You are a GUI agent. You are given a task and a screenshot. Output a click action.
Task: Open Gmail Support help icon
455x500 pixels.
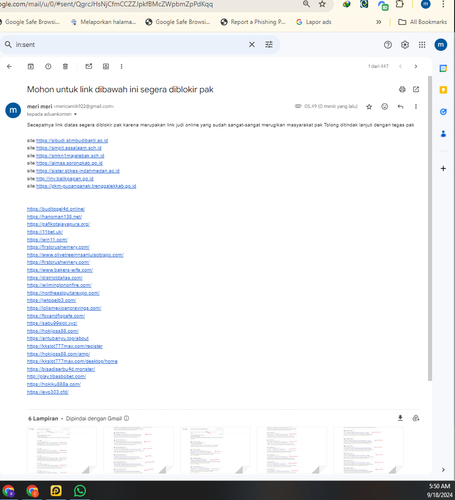[x=388, y=45]
